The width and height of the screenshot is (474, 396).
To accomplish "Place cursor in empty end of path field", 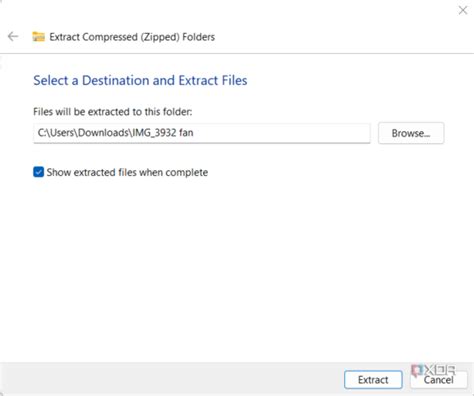I will click(x=282, y=133).
